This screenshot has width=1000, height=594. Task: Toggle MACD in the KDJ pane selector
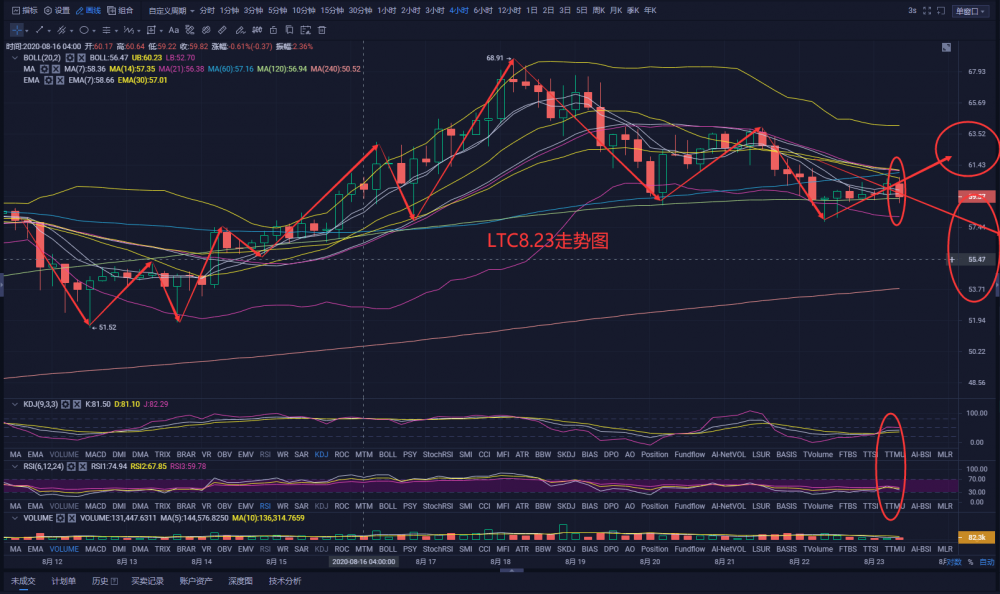(96, 454)
